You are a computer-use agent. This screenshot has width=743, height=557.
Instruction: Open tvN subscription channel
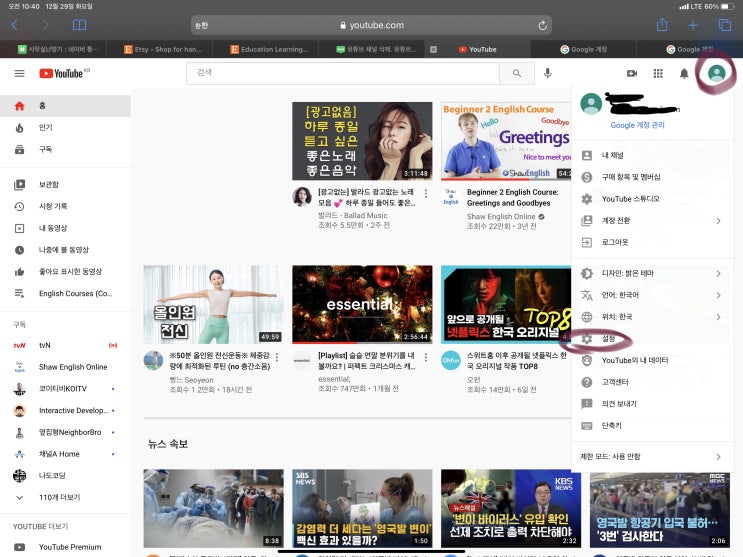pos(65,345)
